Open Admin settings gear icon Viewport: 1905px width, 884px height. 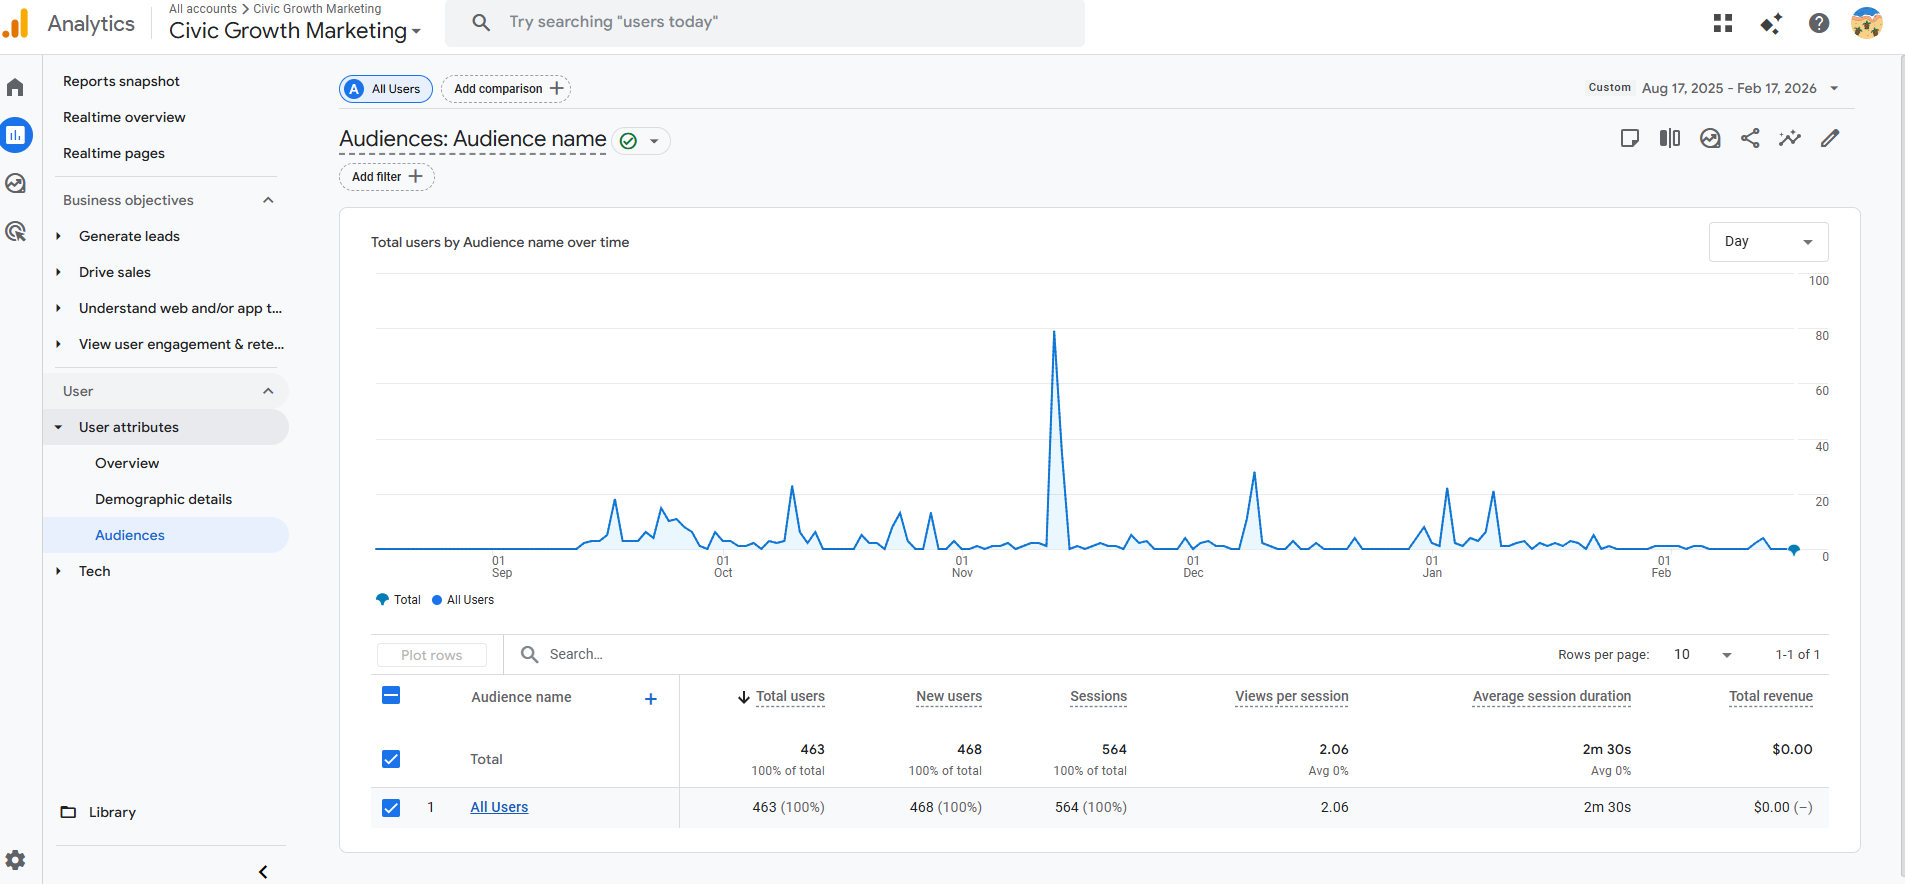pos(16,860)
